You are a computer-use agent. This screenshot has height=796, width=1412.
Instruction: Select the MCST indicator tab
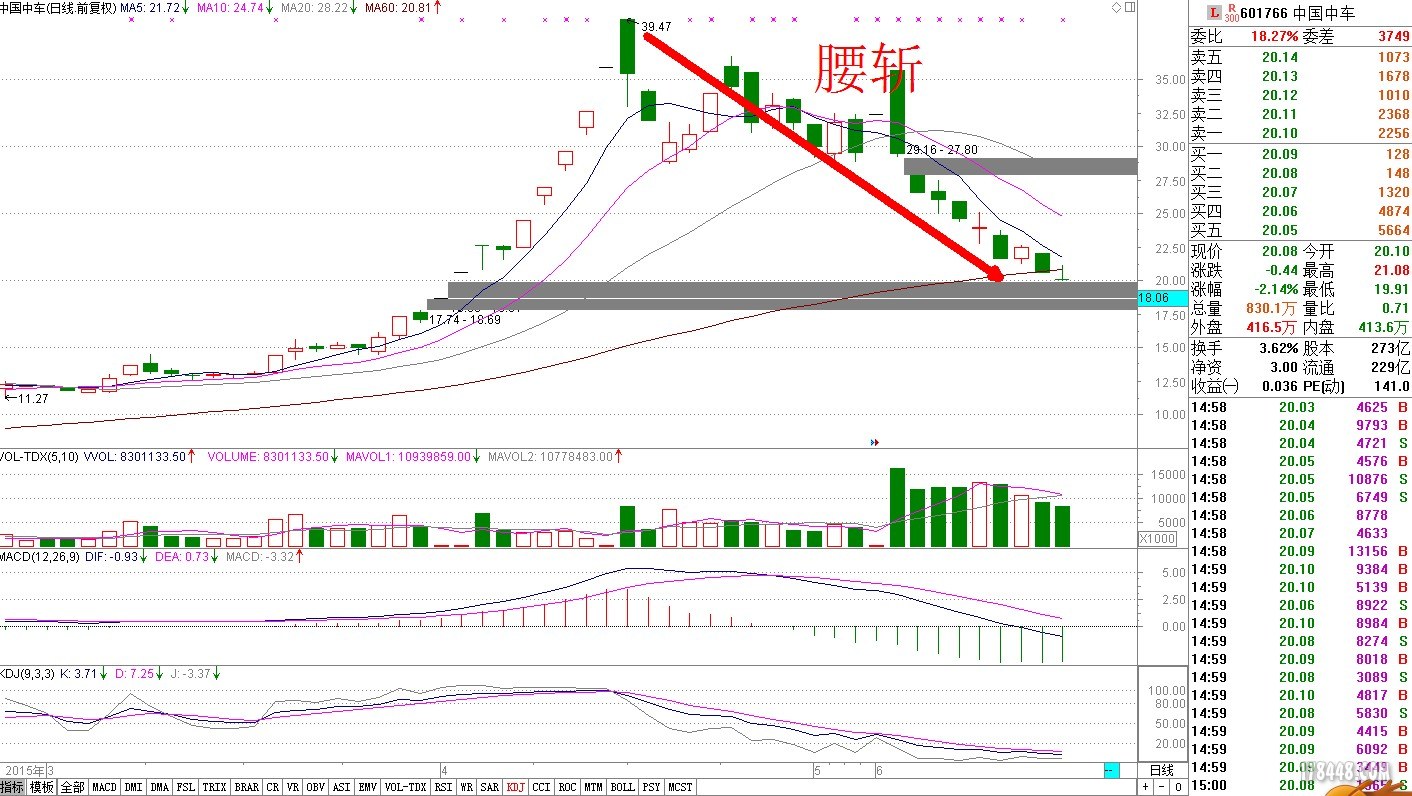tap(680, 787)
